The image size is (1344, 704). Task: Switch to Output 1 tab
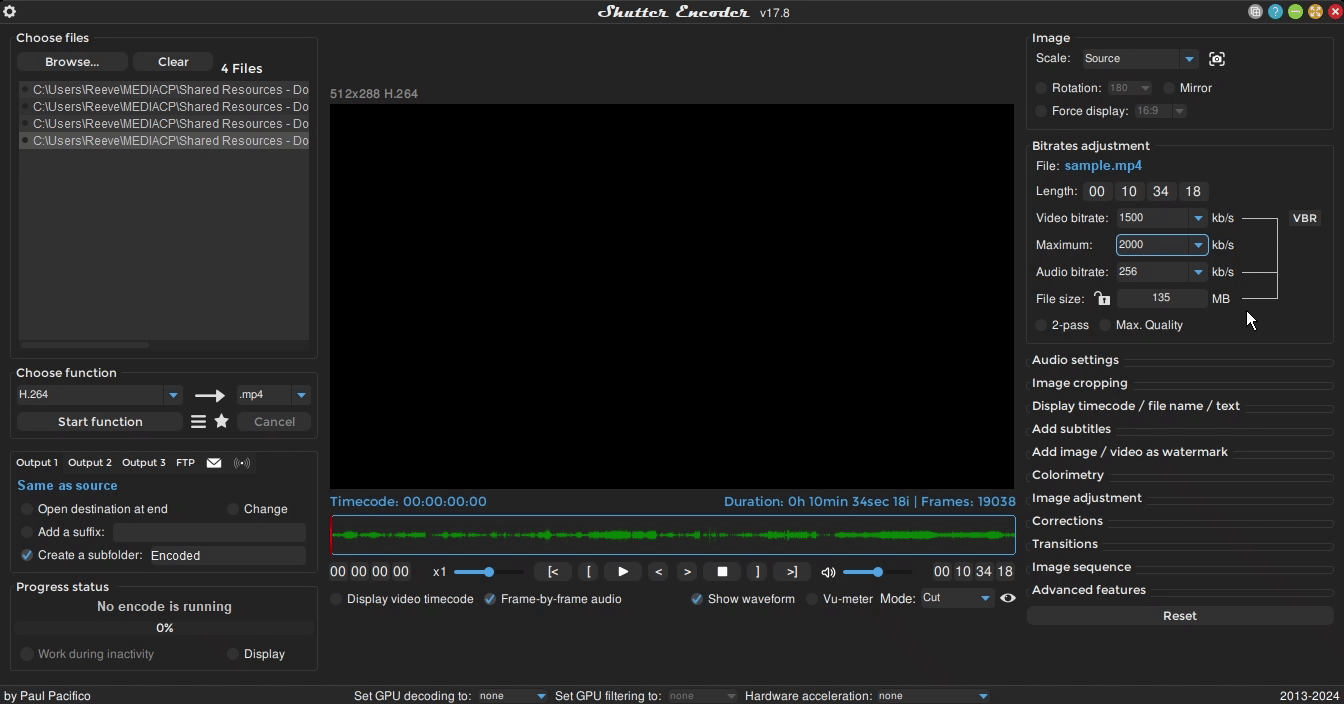tap(37, 463)
